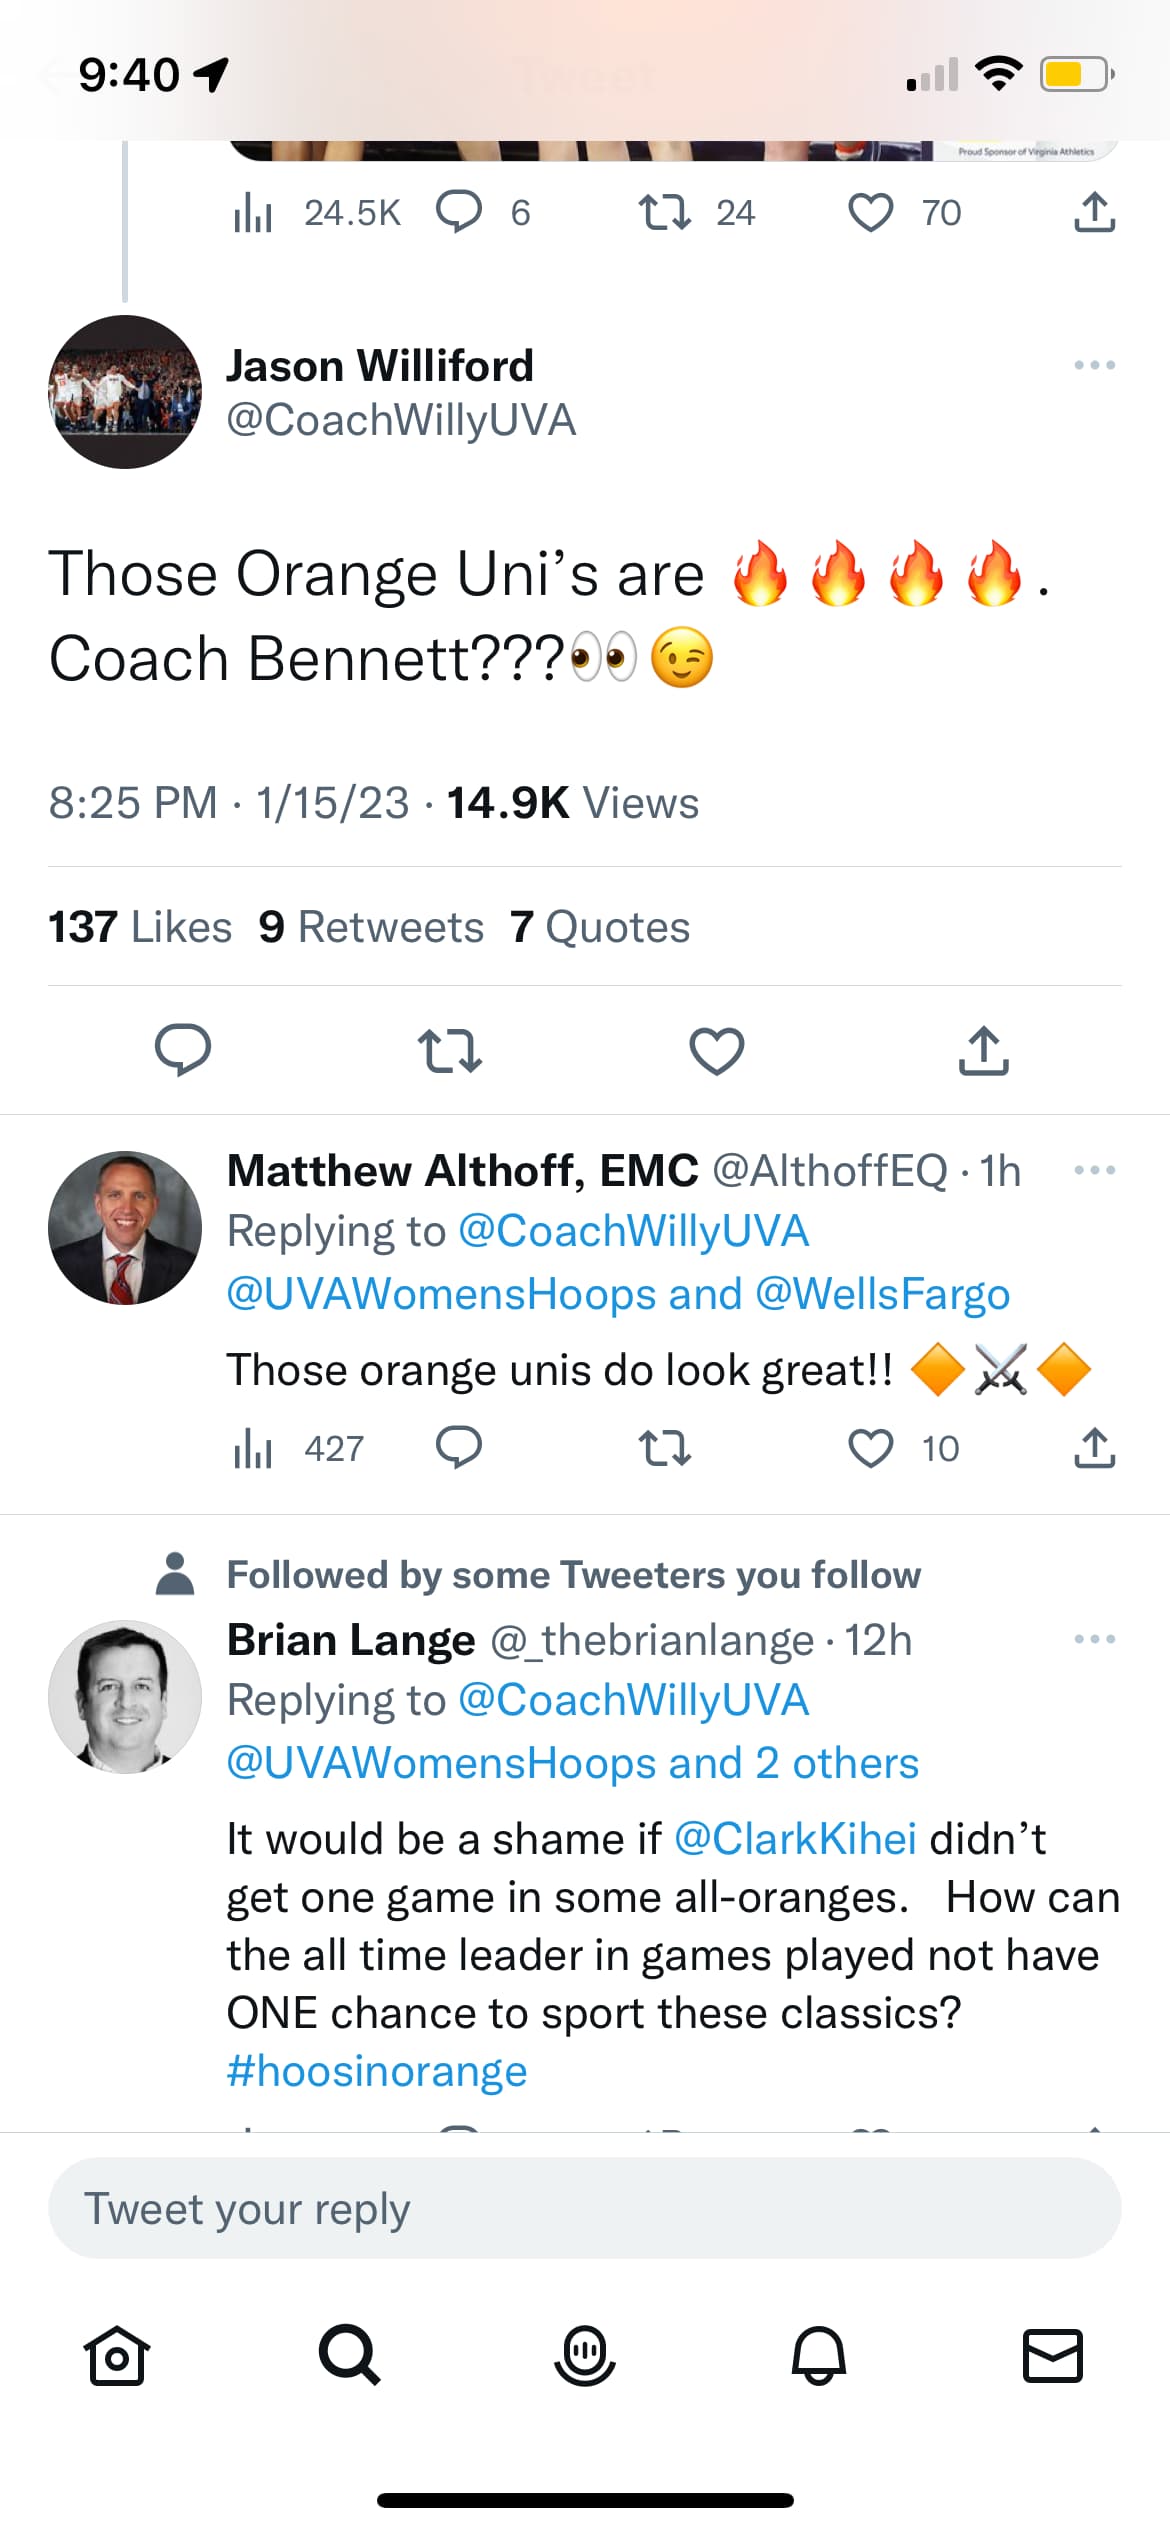Retweet the Orange Uni's tweet
Screen dimensions: 1170x2532
point(449,1051)
